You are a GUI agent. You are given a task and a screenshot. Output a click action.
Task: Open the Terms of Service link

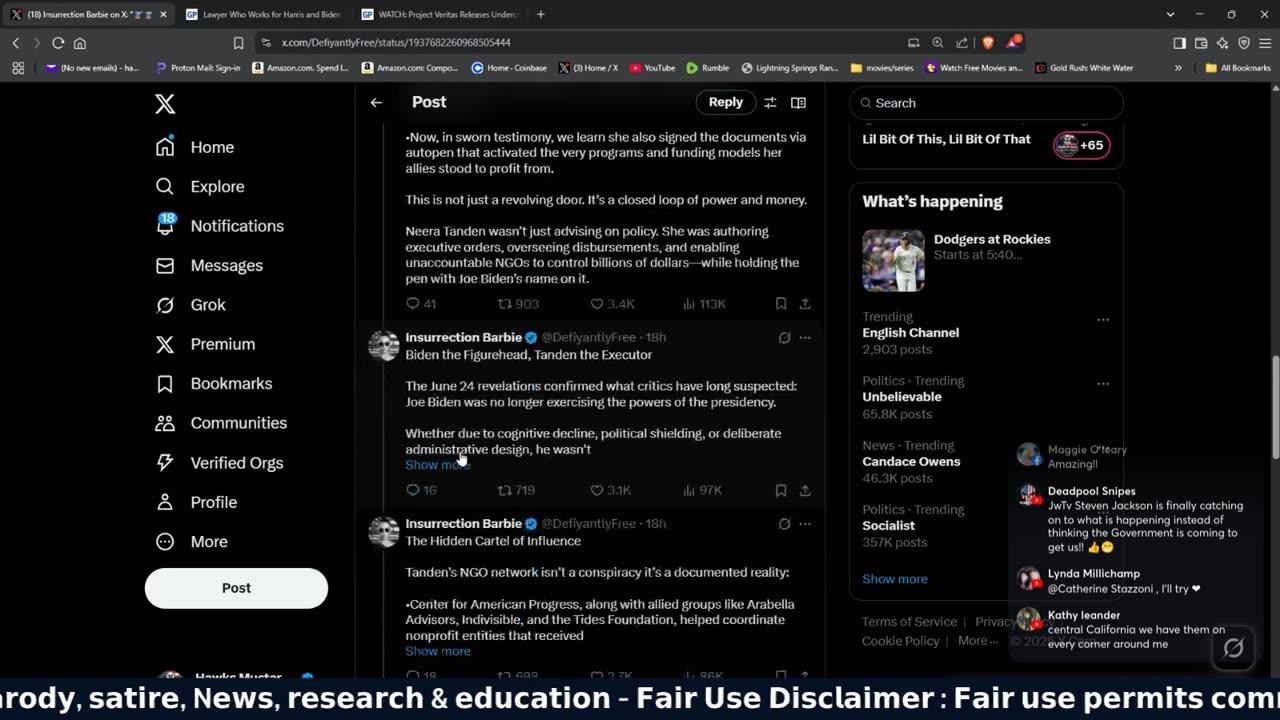click(x=909, y=622)
